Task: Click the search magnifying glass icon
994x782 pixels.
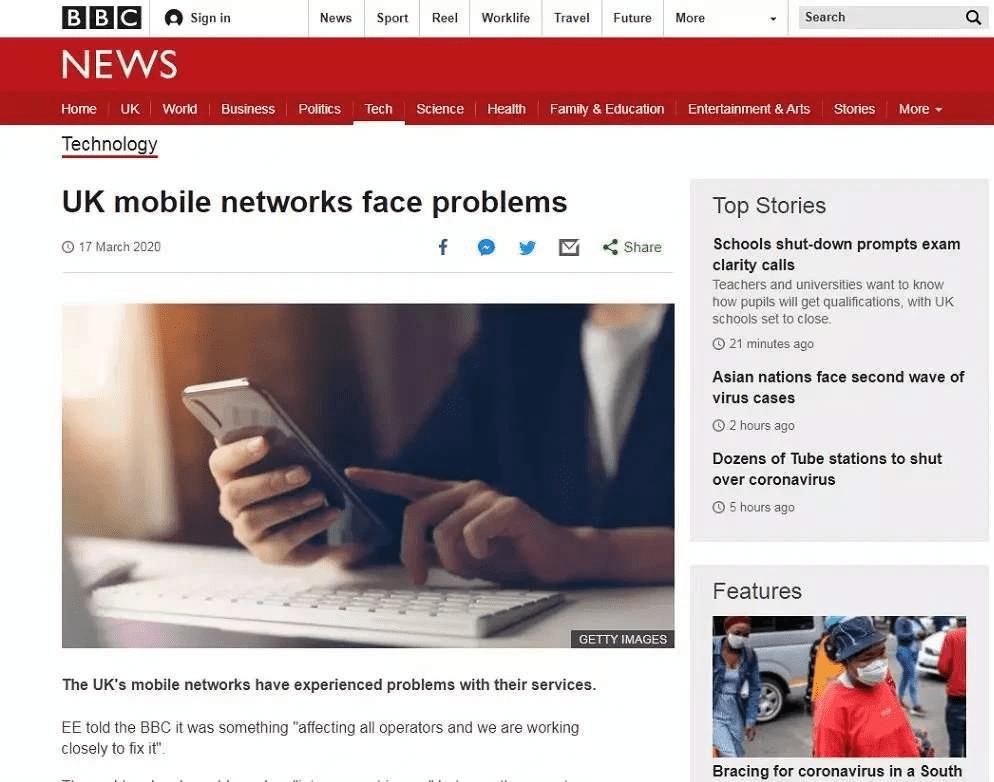Action: (973, 18)
